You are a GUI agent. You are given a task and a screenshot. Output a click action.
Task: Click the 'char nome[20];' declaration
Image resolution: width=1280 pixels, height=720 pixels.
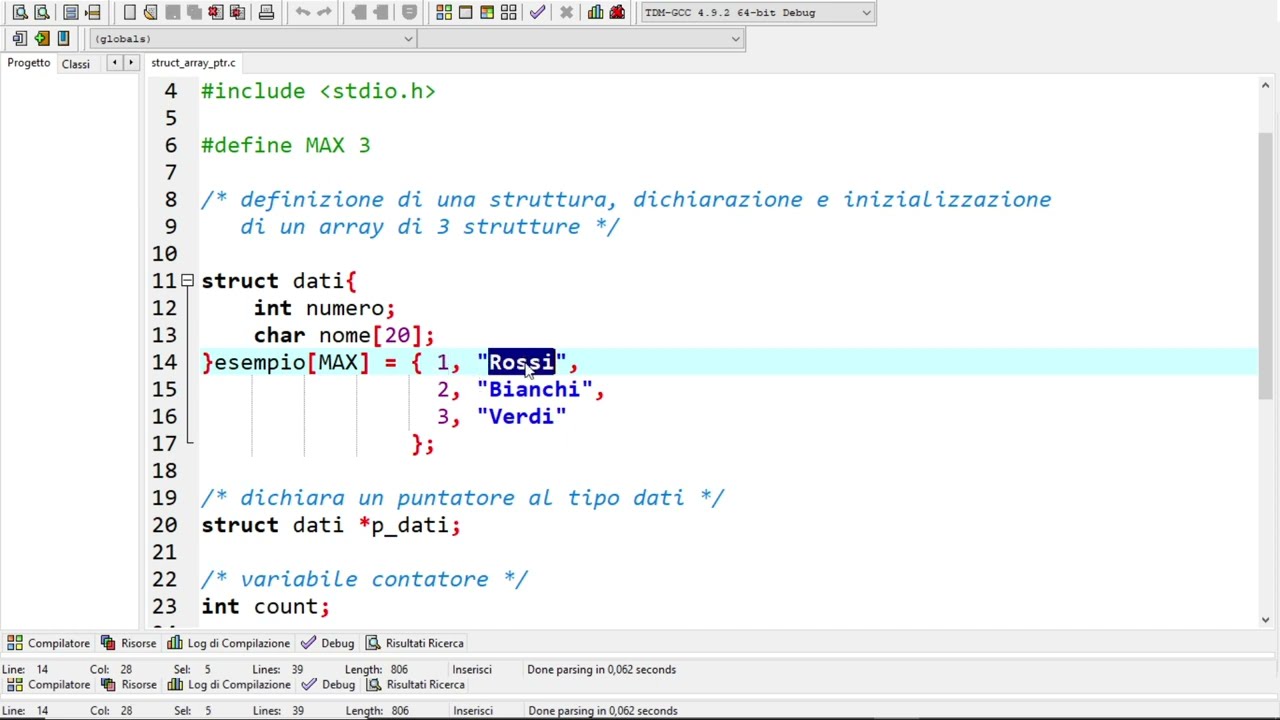coord(344,335)
